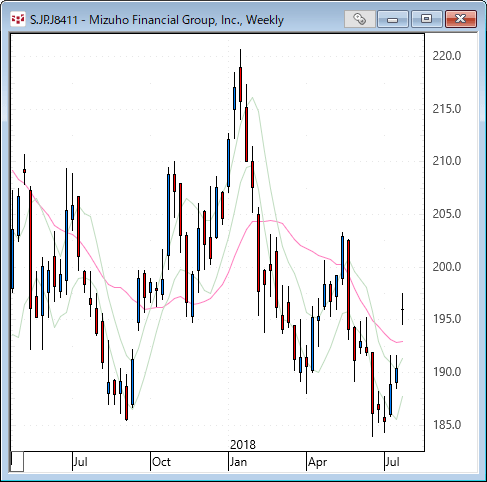Click the 215.0 price scale label
The height and width of the screenshot is (482, 487).
click(x=447, y=109)
